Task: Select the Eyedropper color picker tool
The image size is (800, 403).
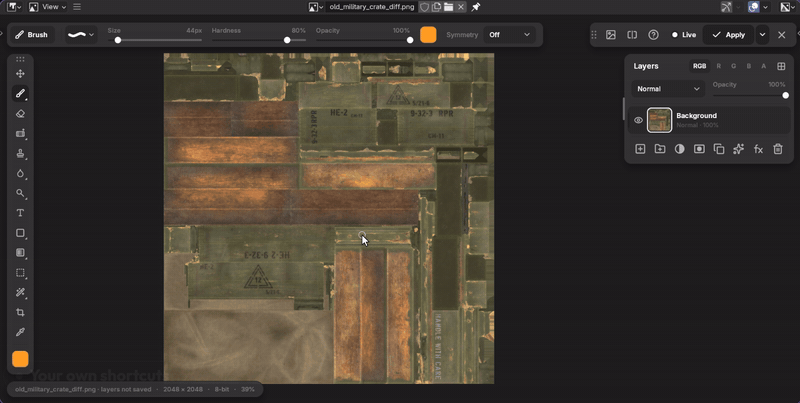Action: click(x=20, y=332)
